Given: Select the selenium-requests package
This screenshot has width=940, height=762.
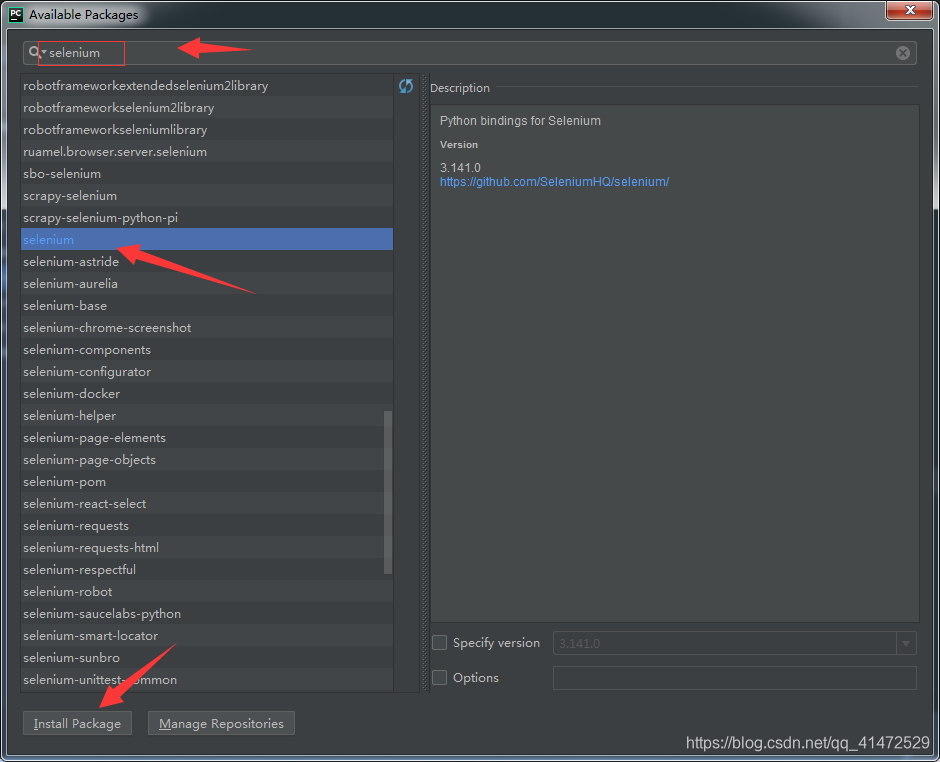Looking at the screenshot, I should point(207,525).
